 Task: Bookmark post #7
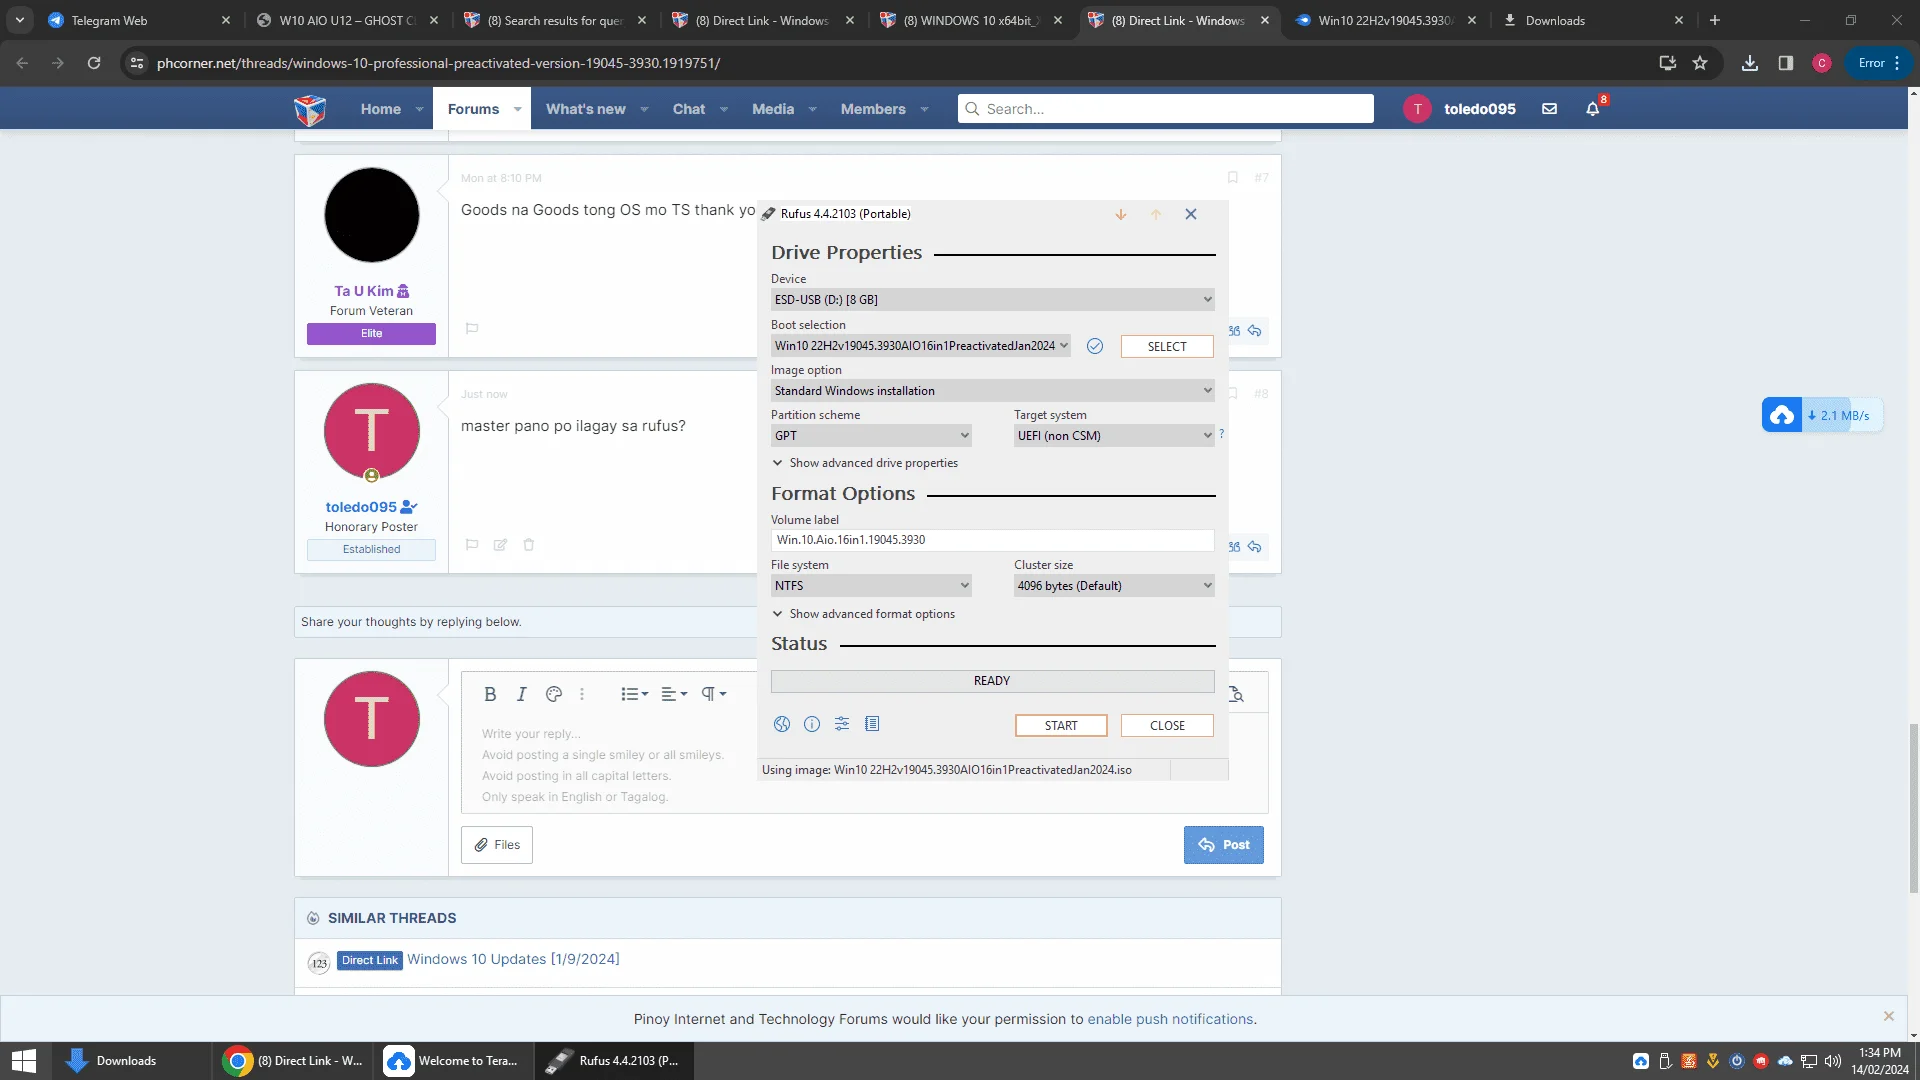[x=1233, y=178]
